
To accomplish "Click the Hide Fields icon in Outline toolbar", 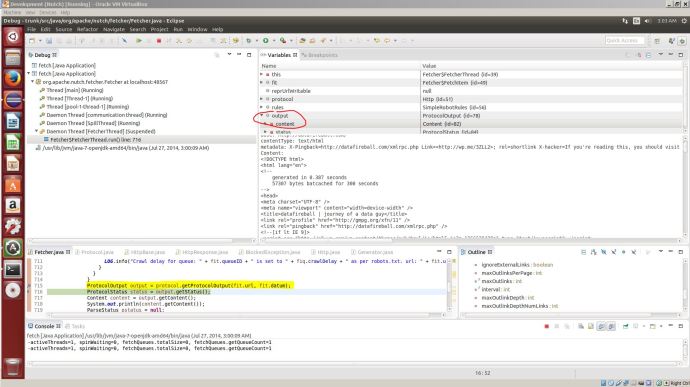I will click(x=604, y=252).
